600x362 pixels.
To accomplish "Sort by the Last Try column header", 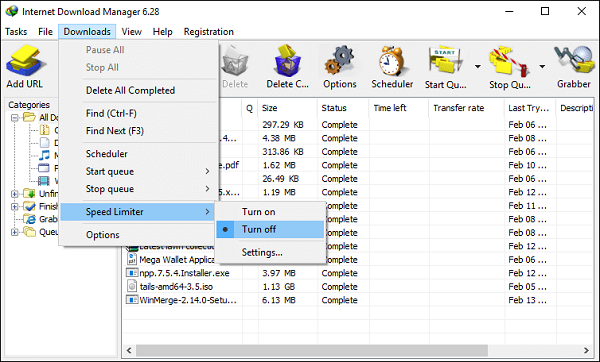I will [x=530, y=108].
